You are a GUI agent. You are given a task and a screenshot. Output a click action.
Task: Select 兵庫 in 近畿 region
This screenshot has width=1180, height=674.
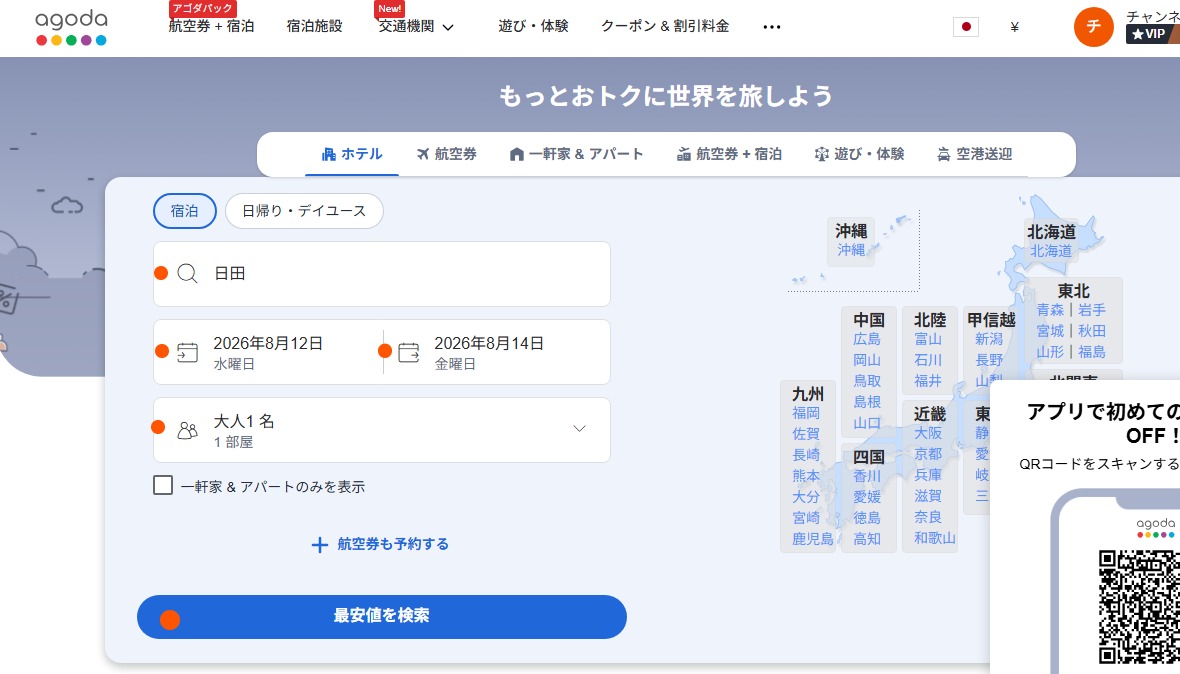click(x=928, y=475)
